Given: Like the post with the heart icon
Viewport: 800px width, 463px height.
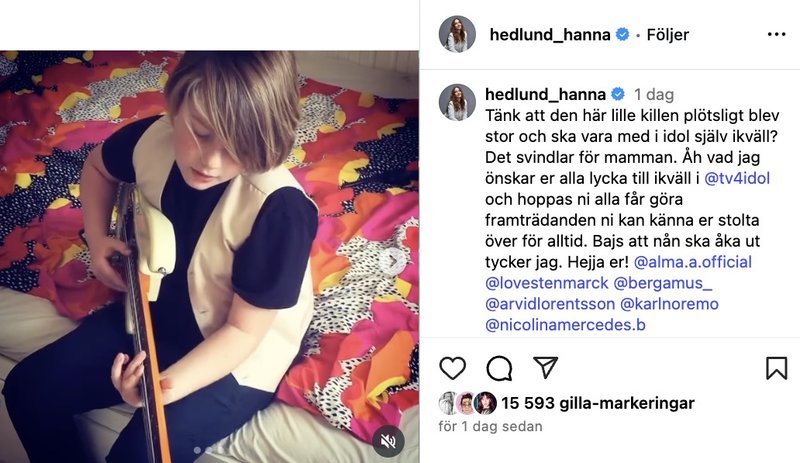Looking at the screenshot, I should click(x=453, y=368).
